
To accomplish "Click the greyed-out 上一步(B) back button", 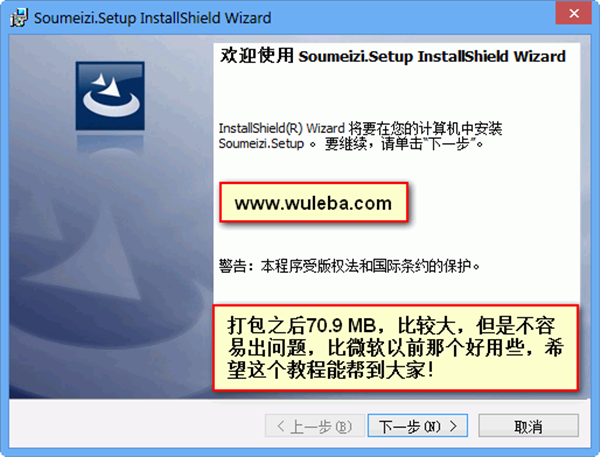I will pyautogui.click(x=315, y=425).
